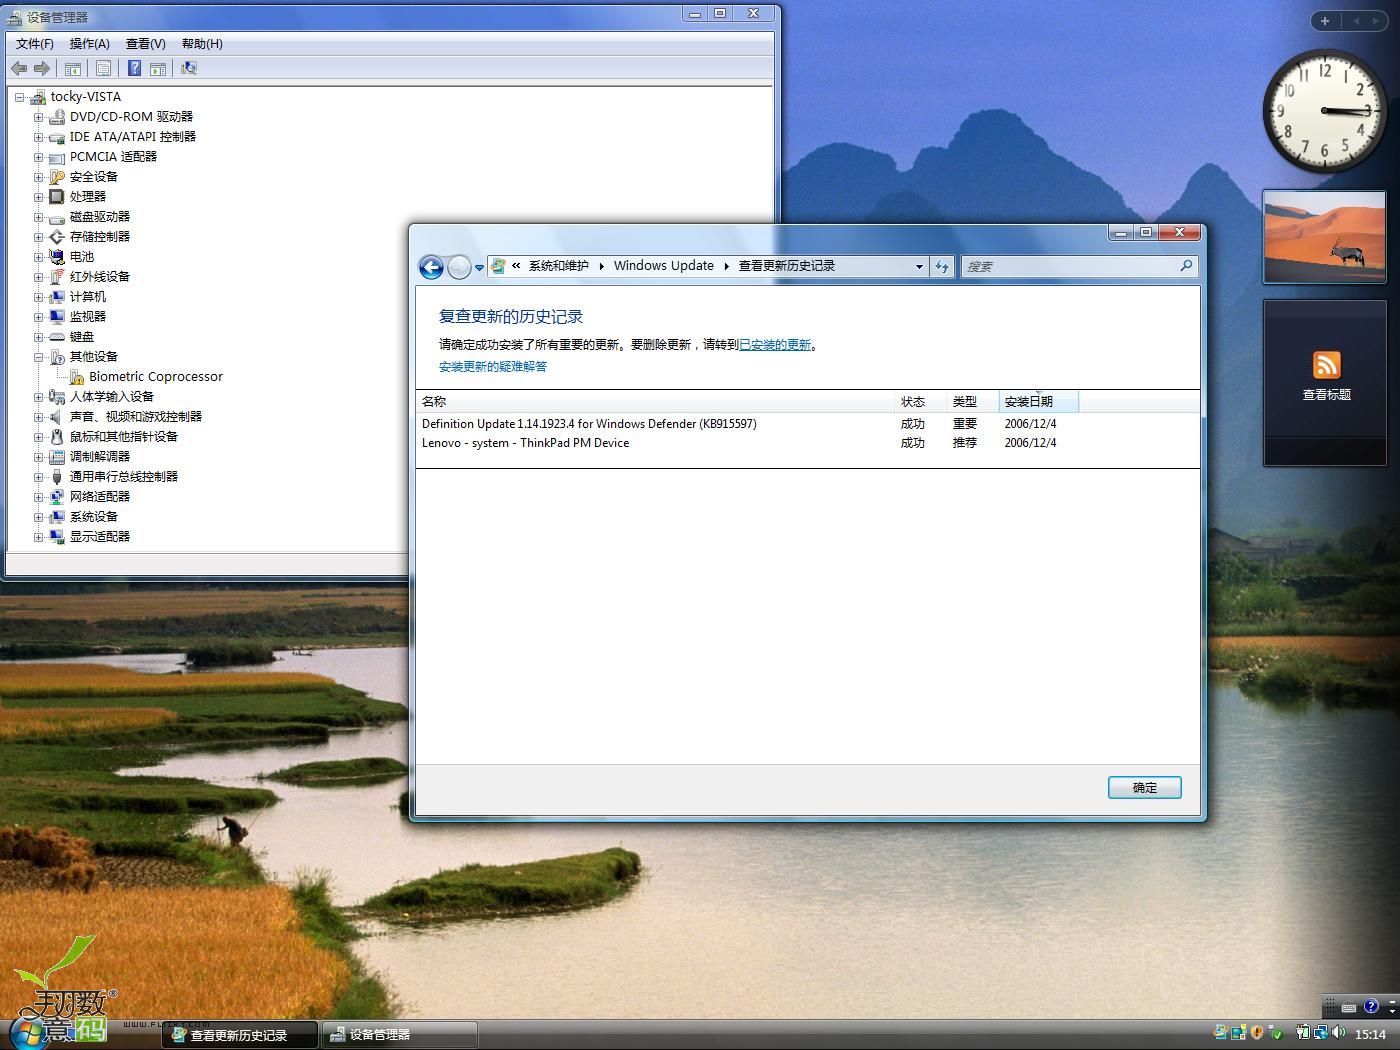The height and width of the screenshot is (1050, 1400).
Task: Select 调制解调器 tree item
Action: click(x=100, y=457)
